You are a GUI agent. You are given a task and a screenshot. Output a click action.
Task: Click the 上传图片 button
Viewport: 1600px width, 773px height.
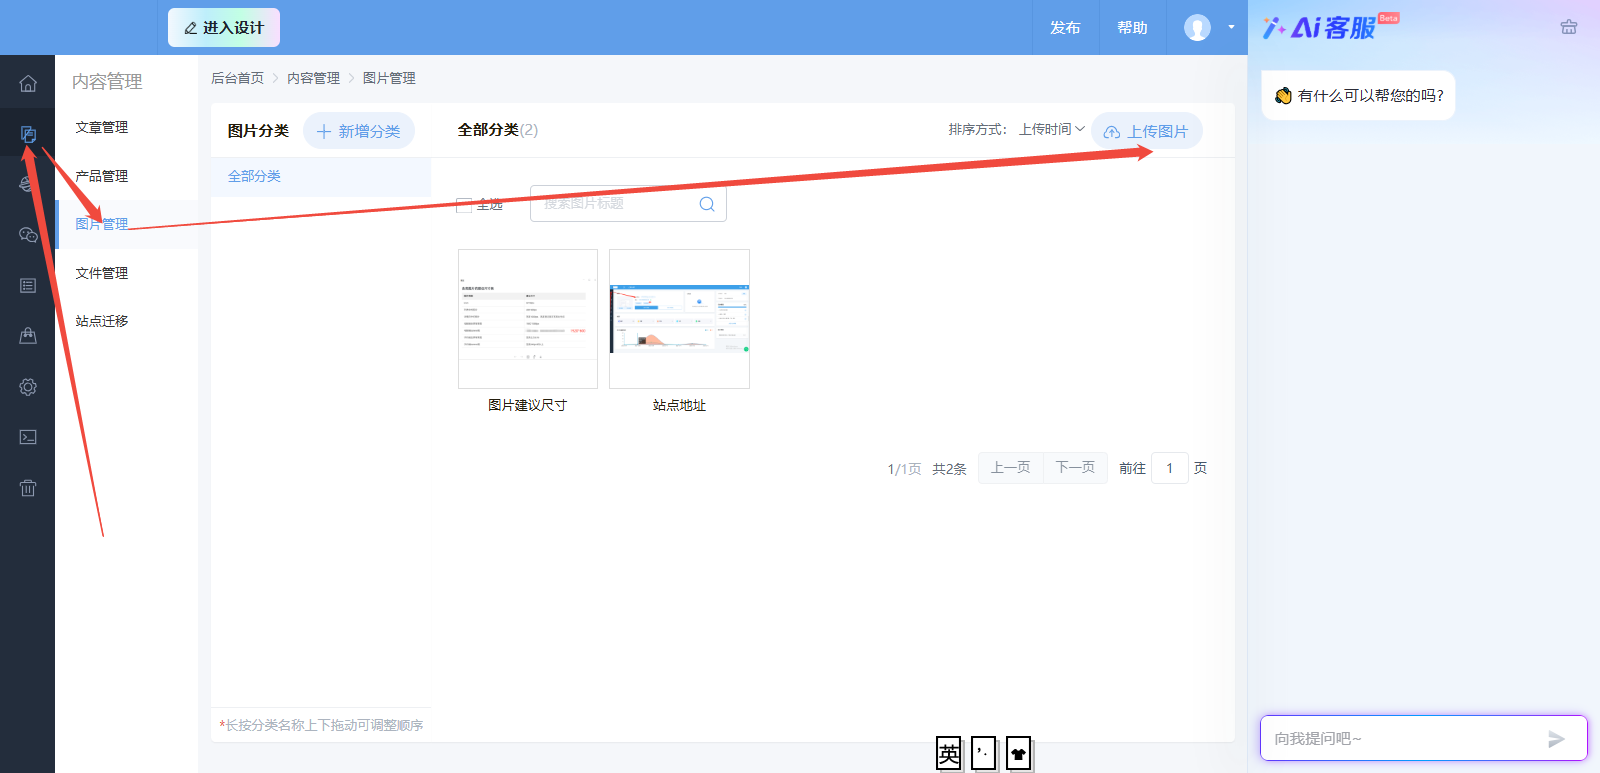tap(1147, 131)
